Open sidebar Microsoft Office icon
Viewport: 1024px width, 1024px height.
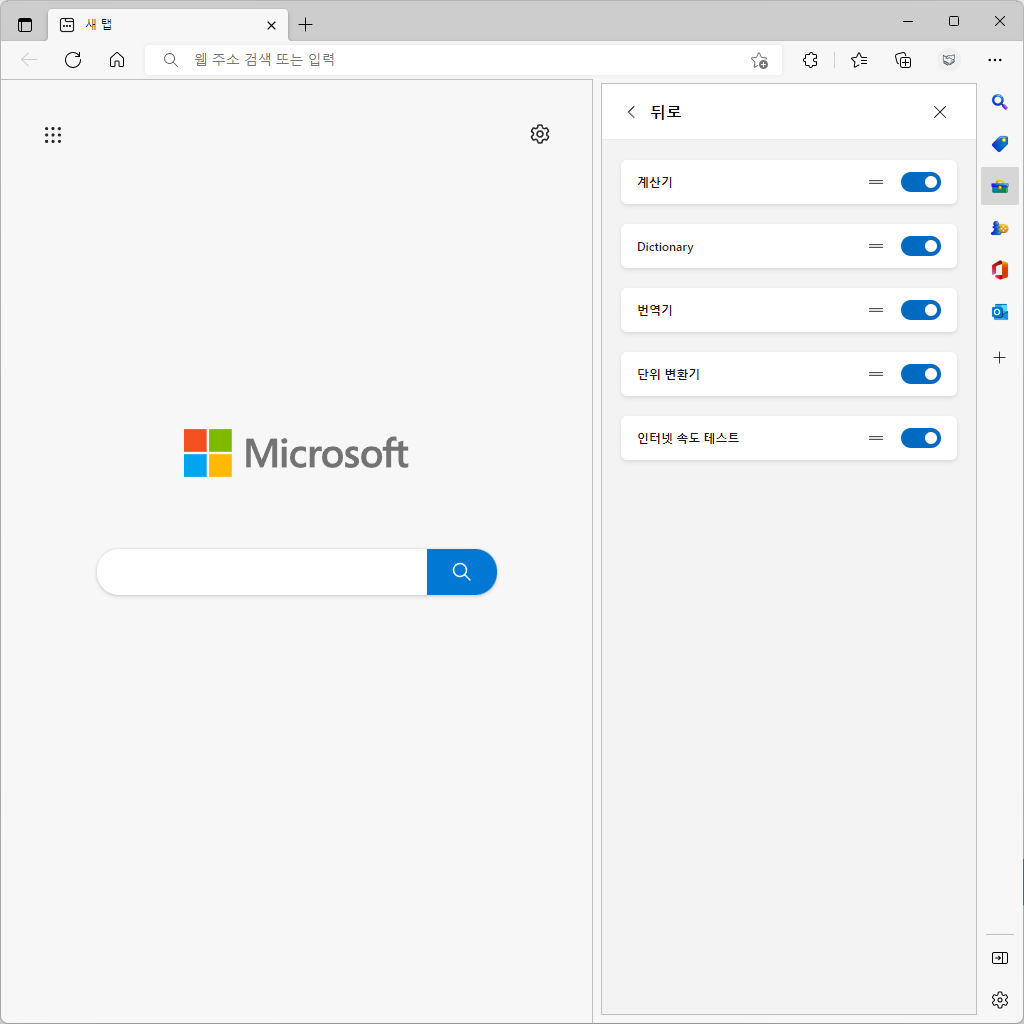pos(999,270)
